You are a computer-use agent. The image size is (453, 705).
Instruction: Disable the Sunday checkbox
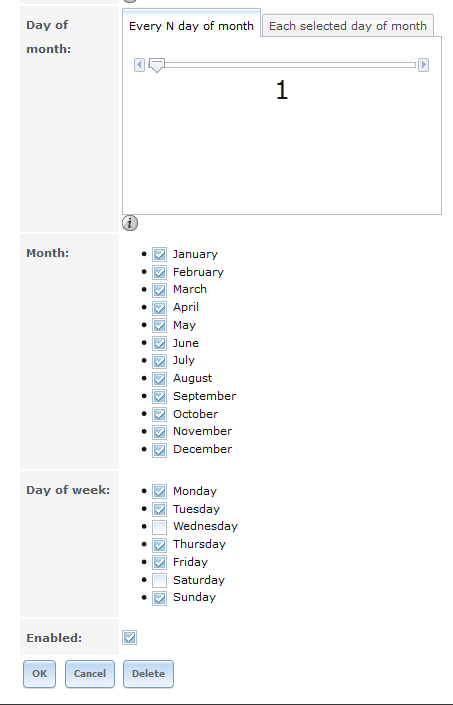tap(160, 598)
